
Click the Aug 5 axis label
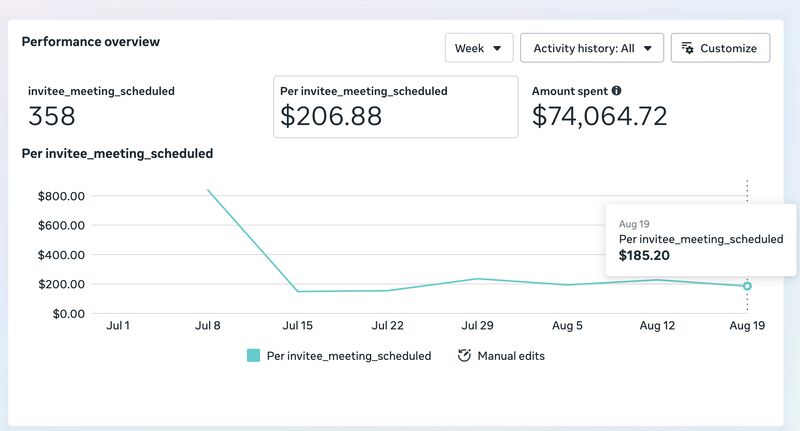coord(567,325)
